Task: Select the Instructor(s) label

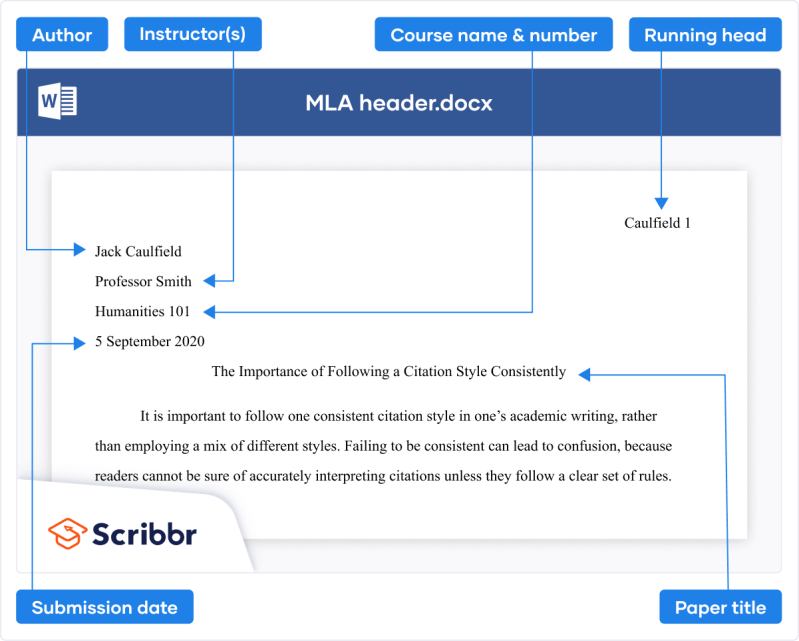Action: [x=193, y=34]
